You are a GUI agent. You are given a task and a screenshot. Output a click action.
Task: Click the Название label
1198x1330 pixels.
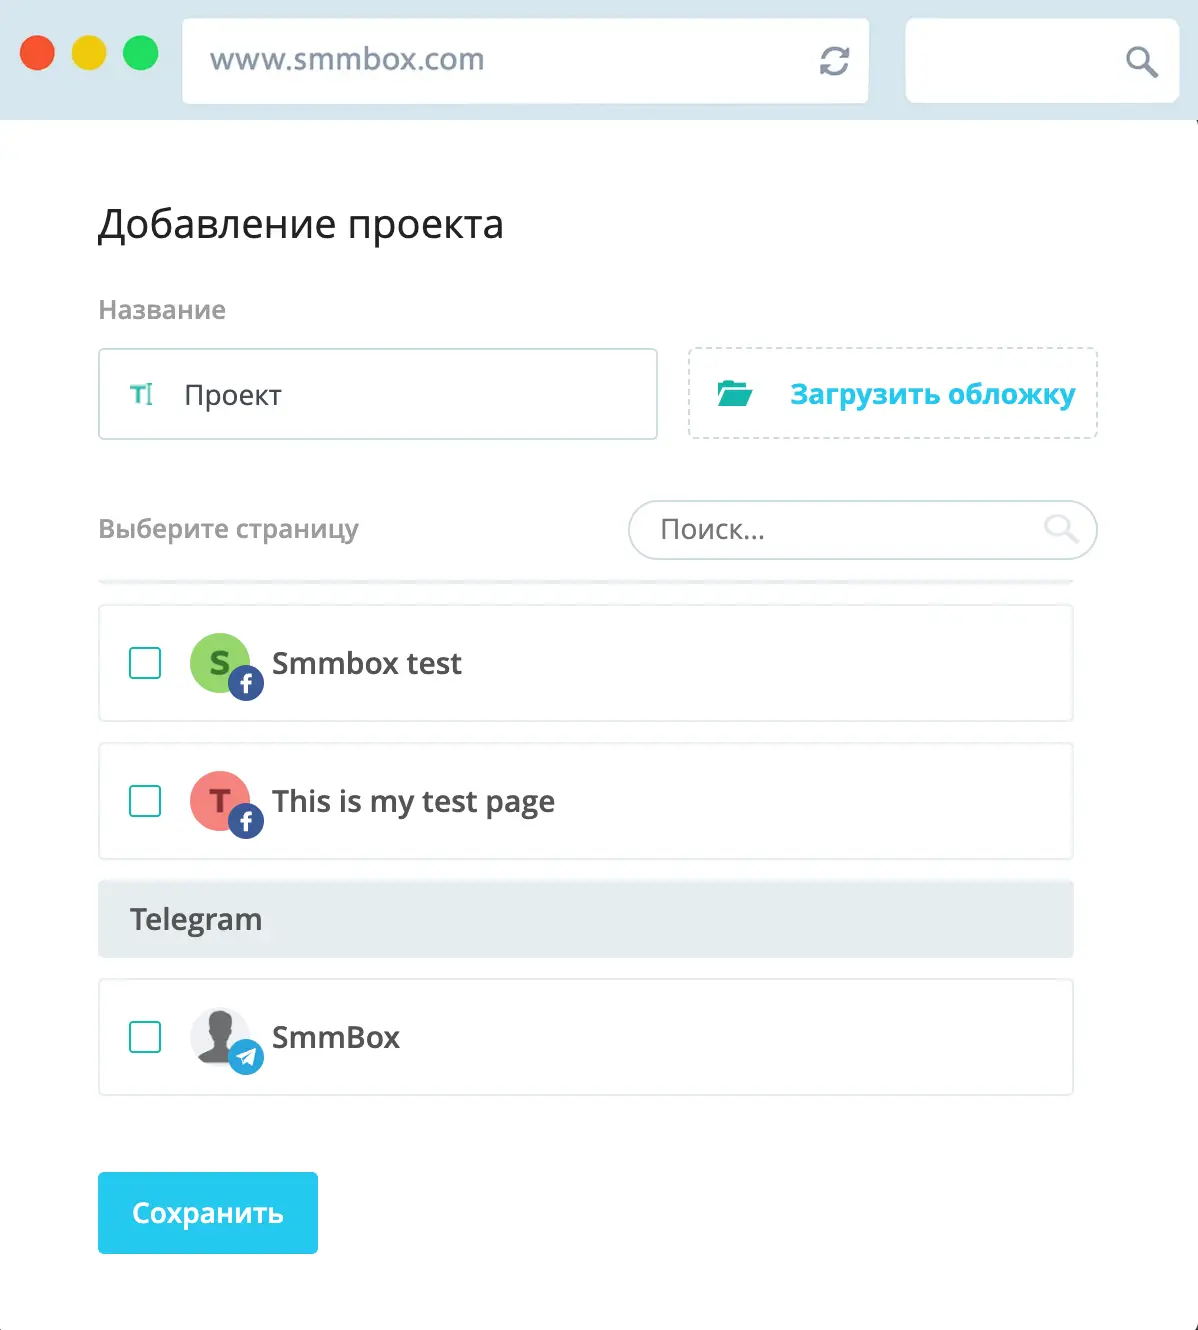coord(162,310)
